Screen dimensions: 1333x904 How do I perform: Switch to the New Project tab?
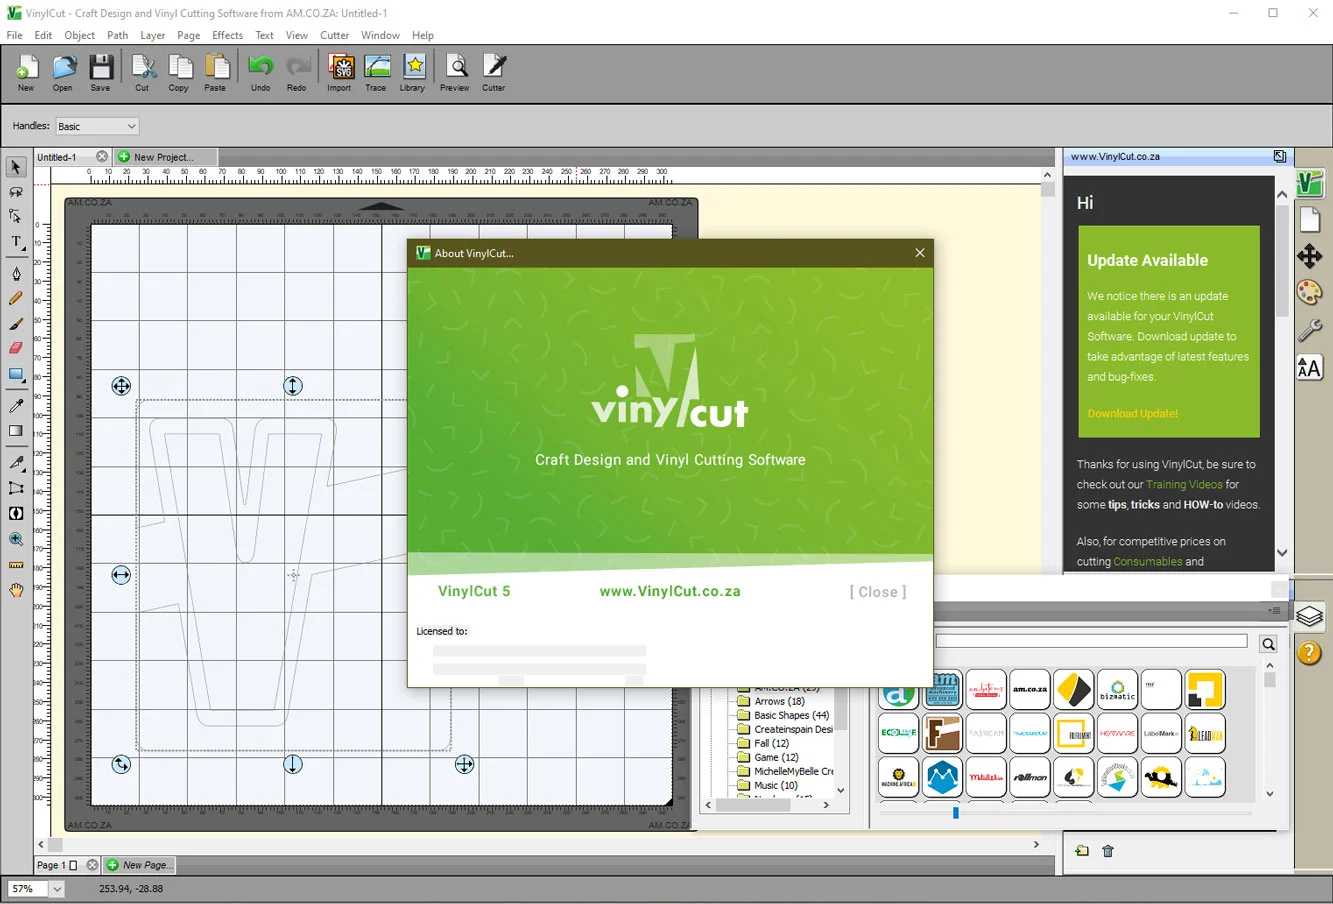pos(163,157)
